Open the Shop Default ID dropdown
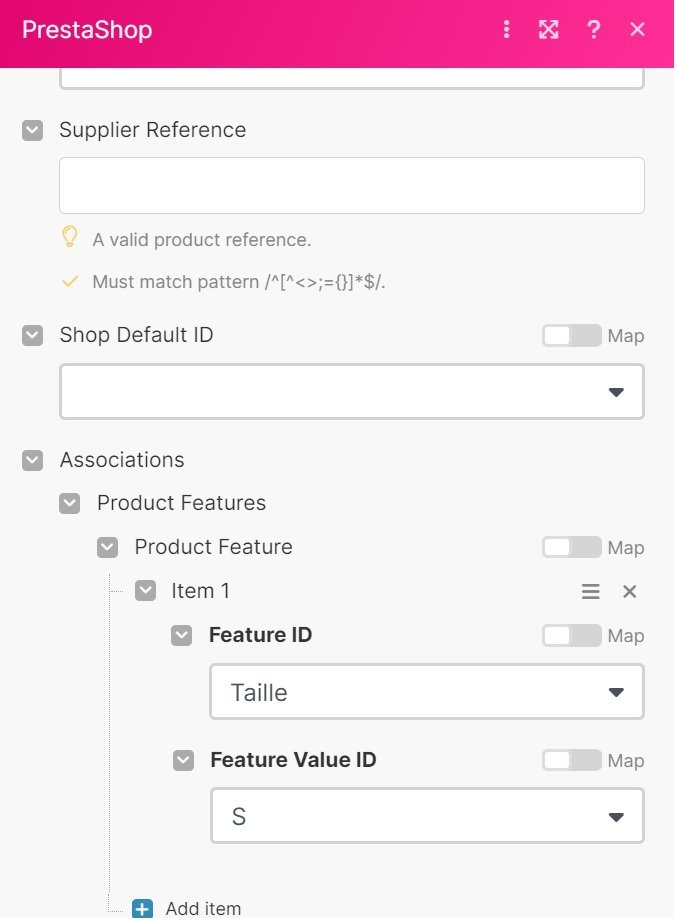 tap(352, 391)
